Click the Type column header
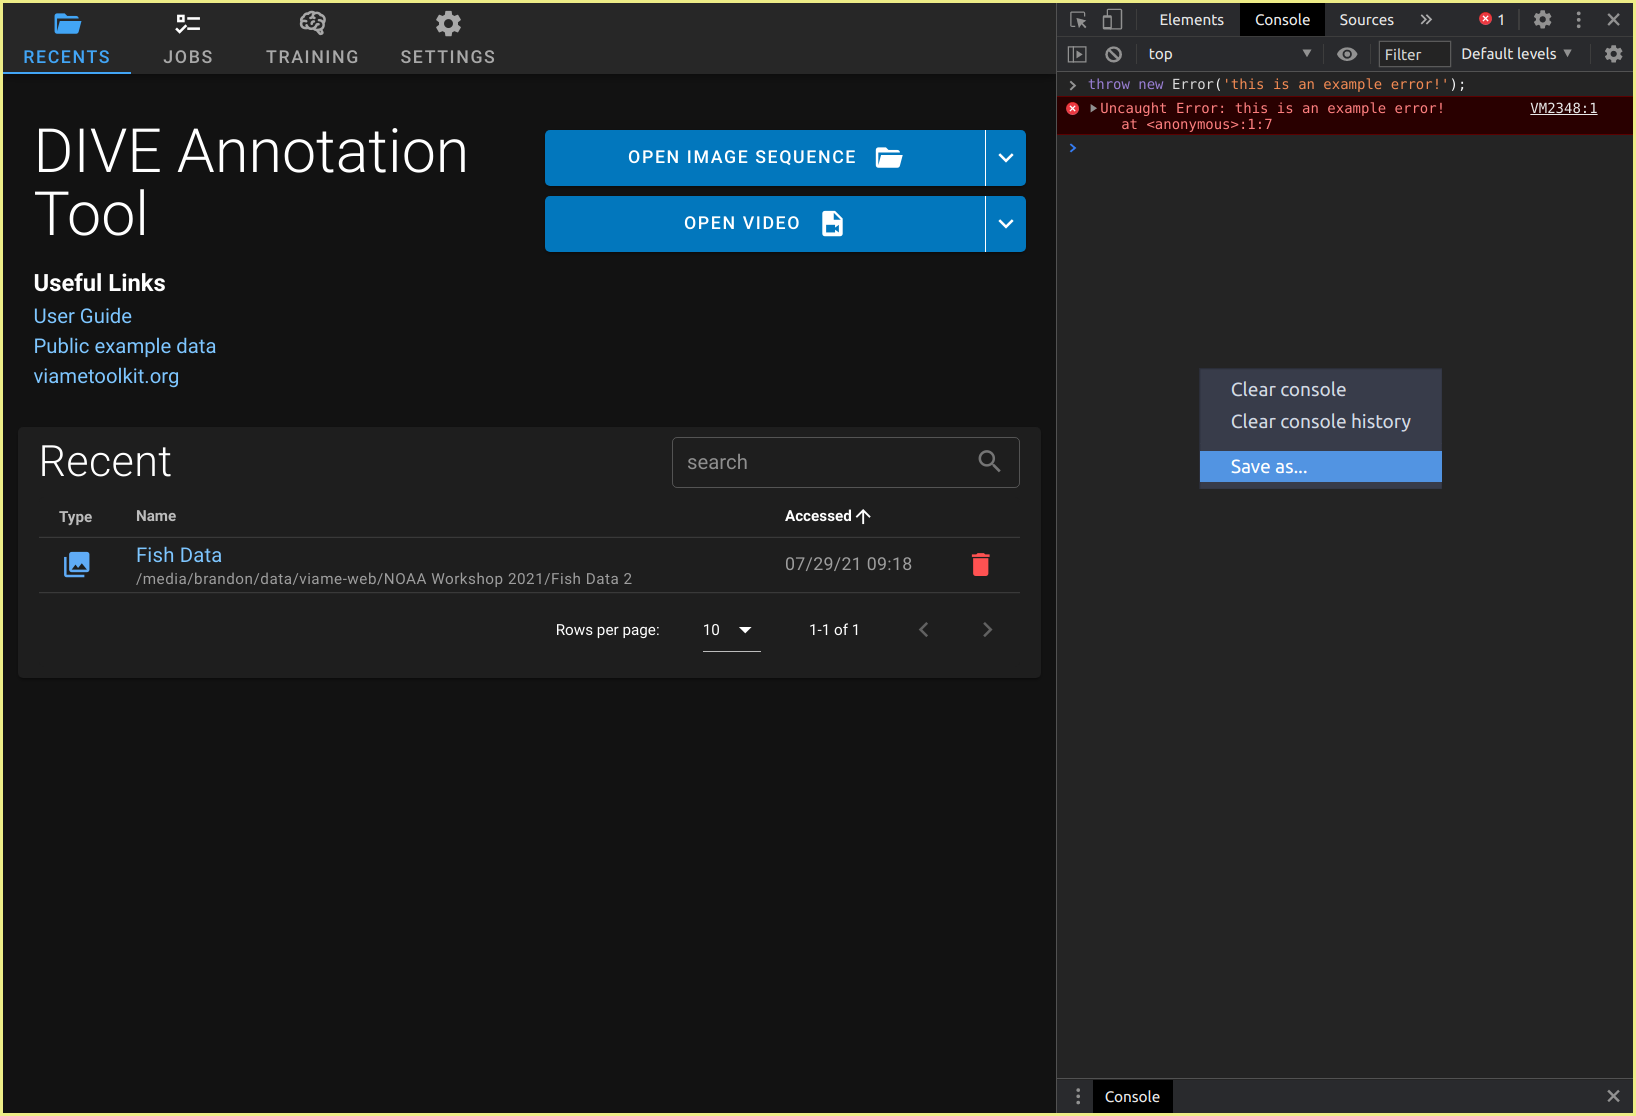 tap(76, 517)
